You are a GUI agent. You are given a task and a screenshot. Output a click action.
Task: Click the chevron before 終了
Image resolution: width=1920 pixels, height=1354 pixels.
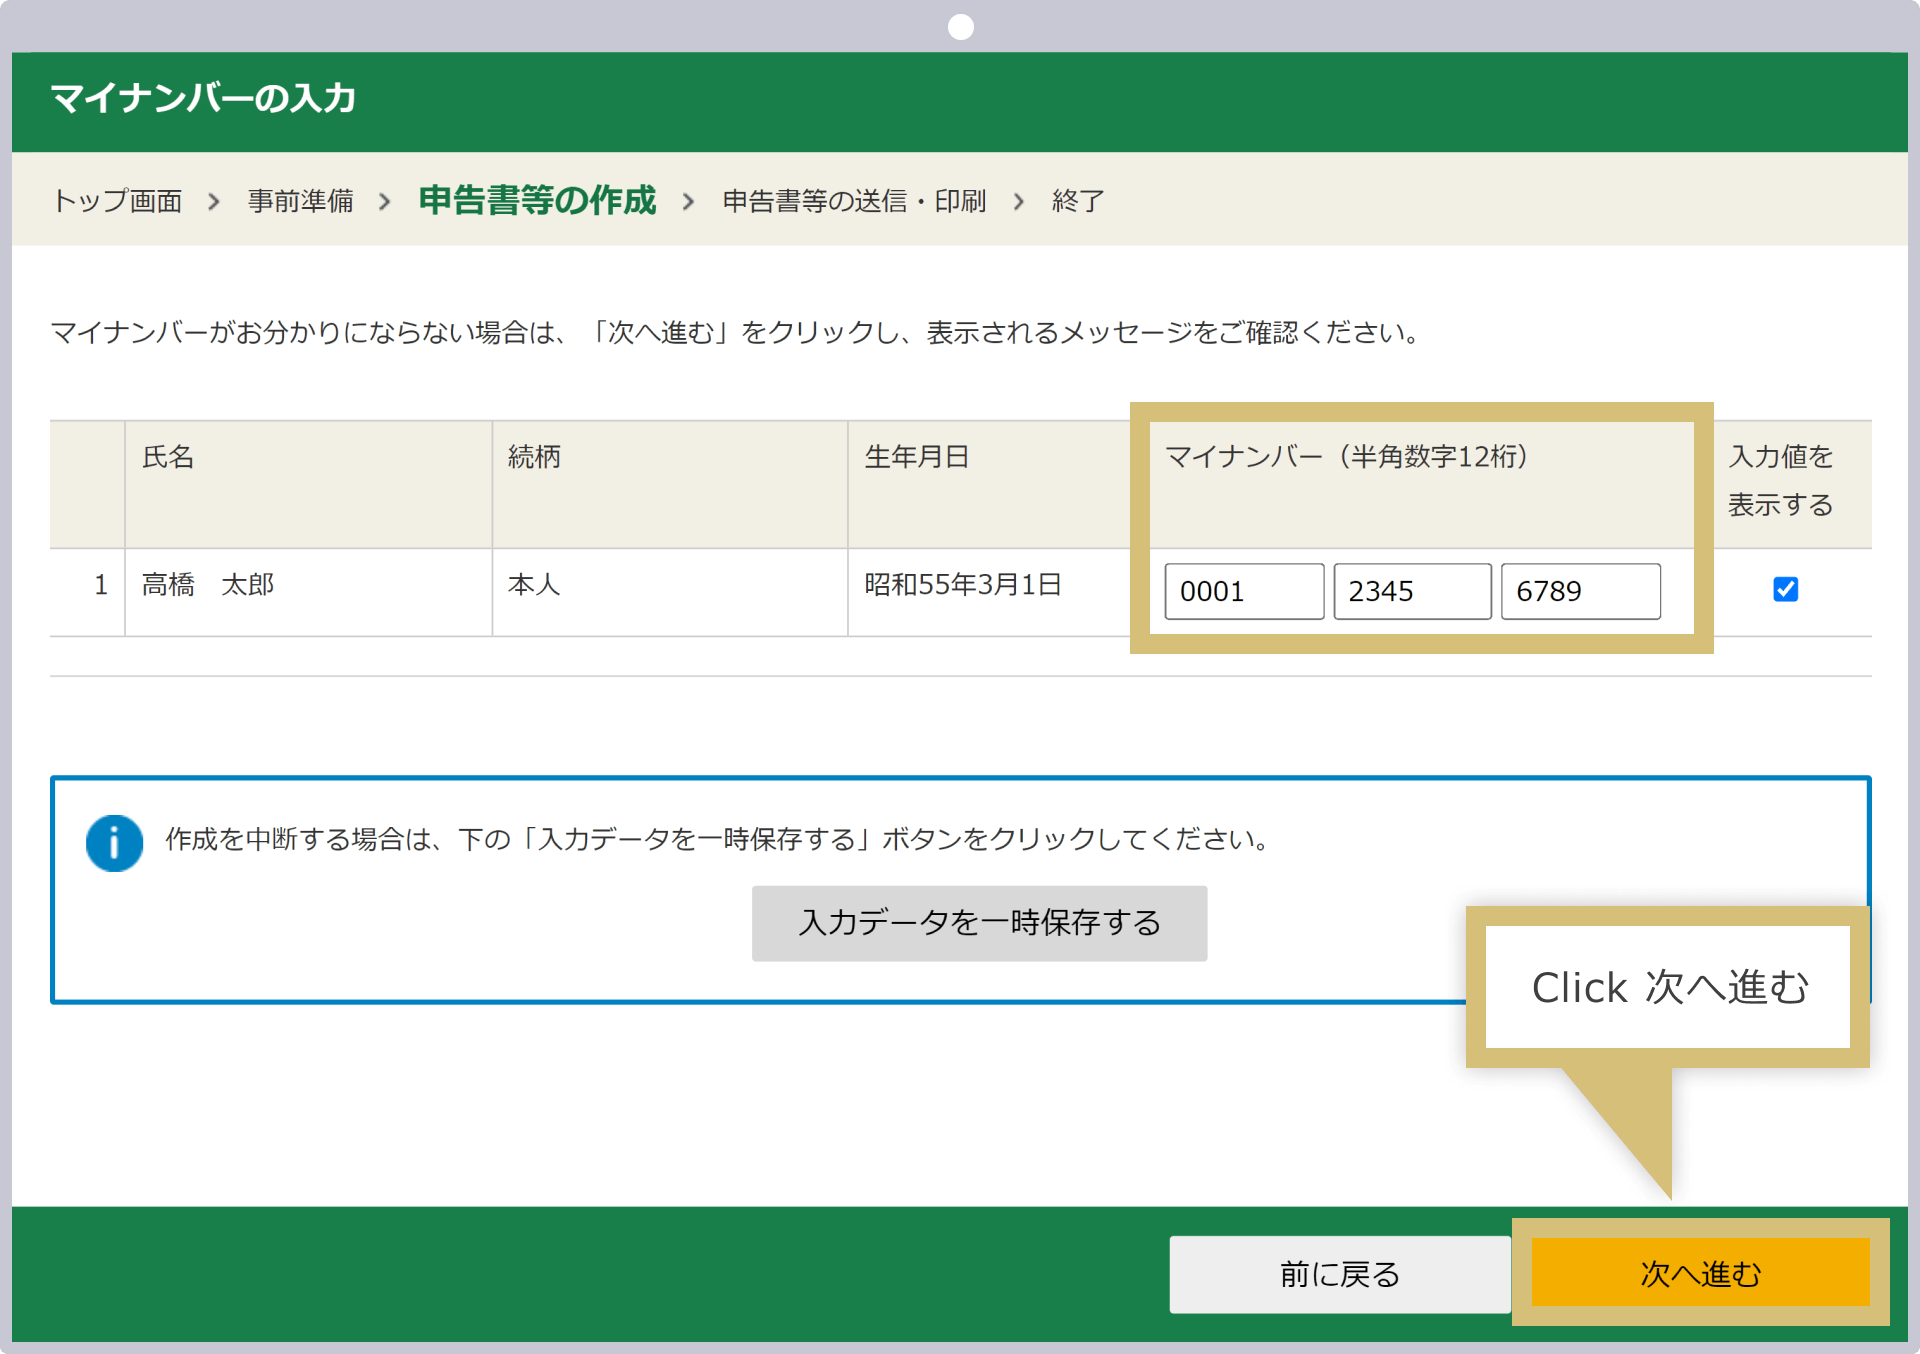pyautogui.click(x=1019, y=202)
